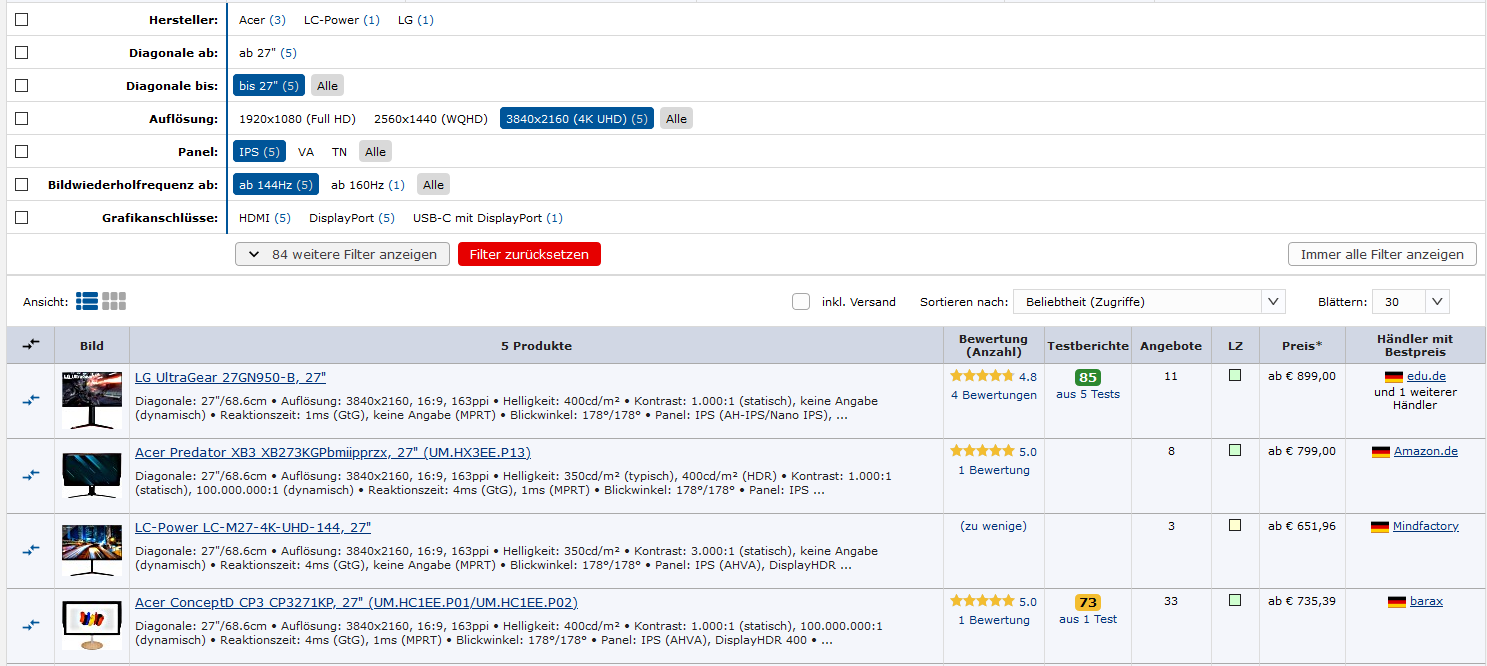Open Sortieren nach dropdown
The height and width of the screenshot is (666, 1487).
1148,302
